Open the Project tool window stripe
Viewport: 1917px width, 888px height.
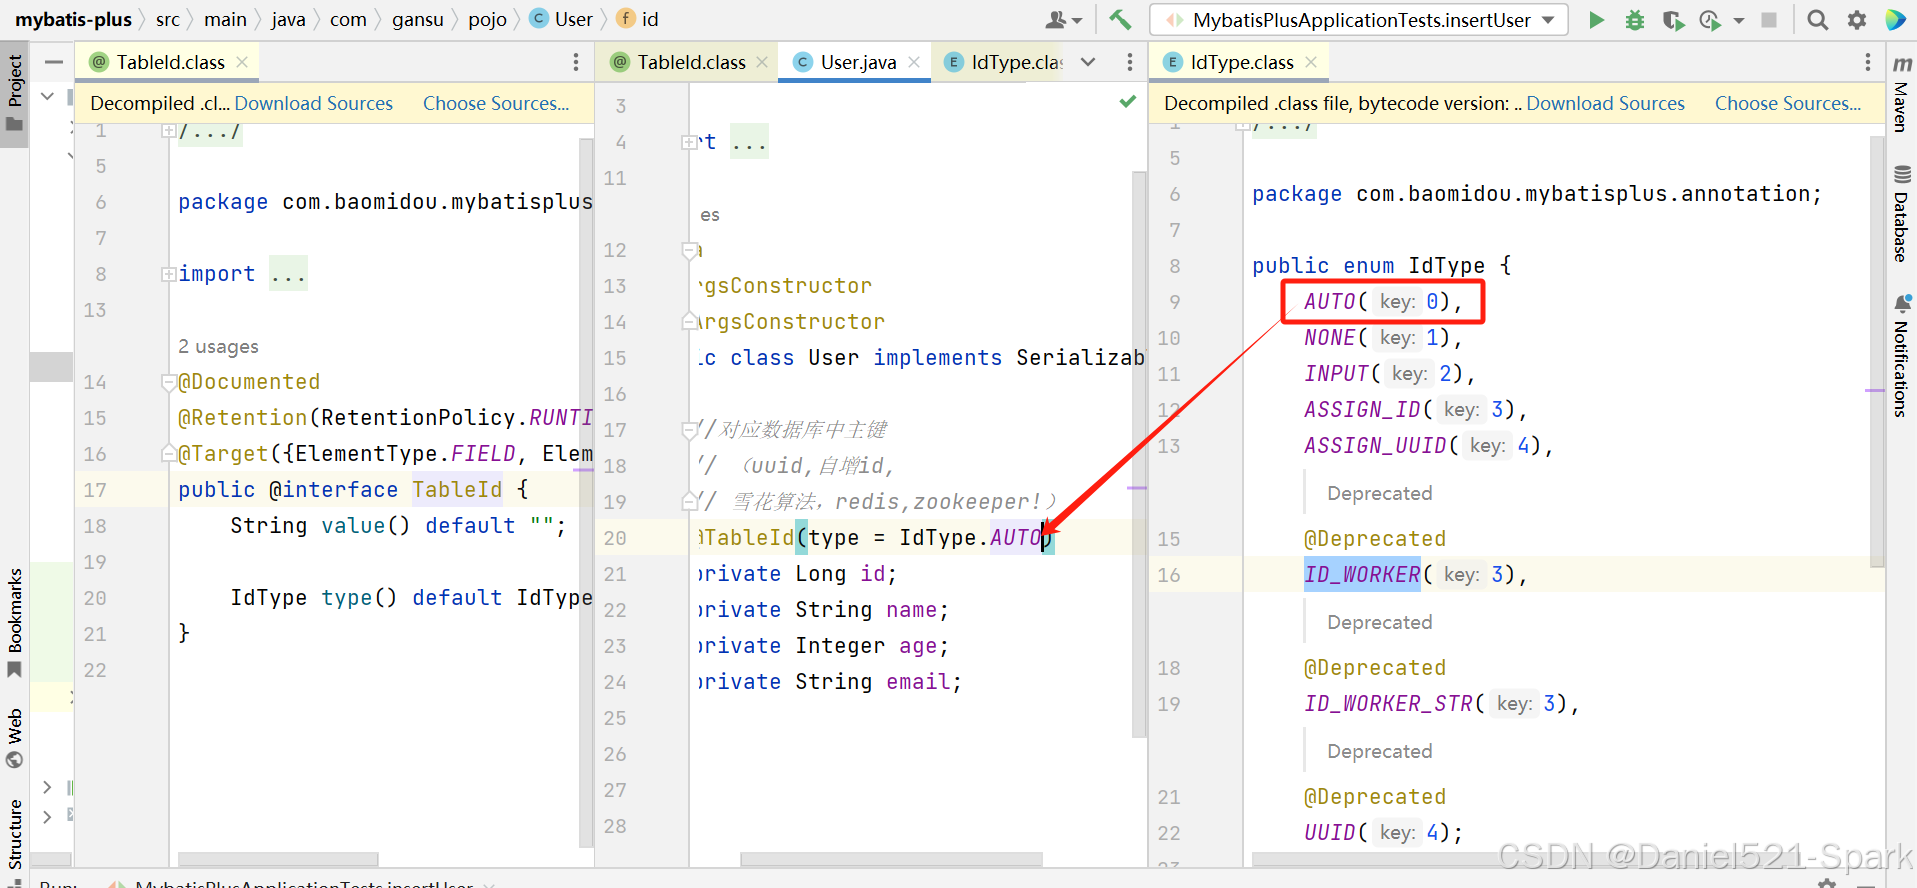coord(14,92)
